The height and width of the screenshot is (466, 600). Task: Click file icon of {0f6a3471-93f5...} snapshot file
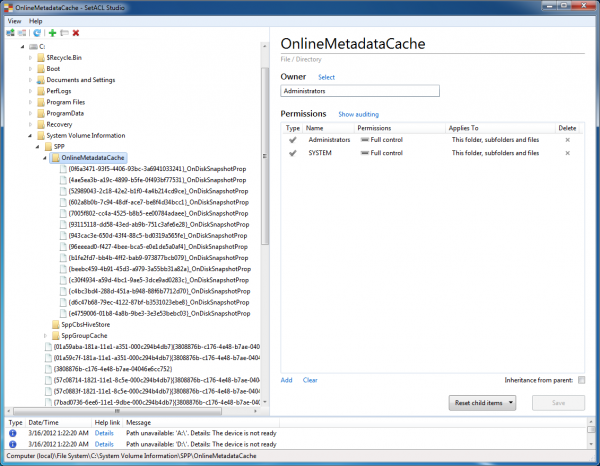(64, 169)
